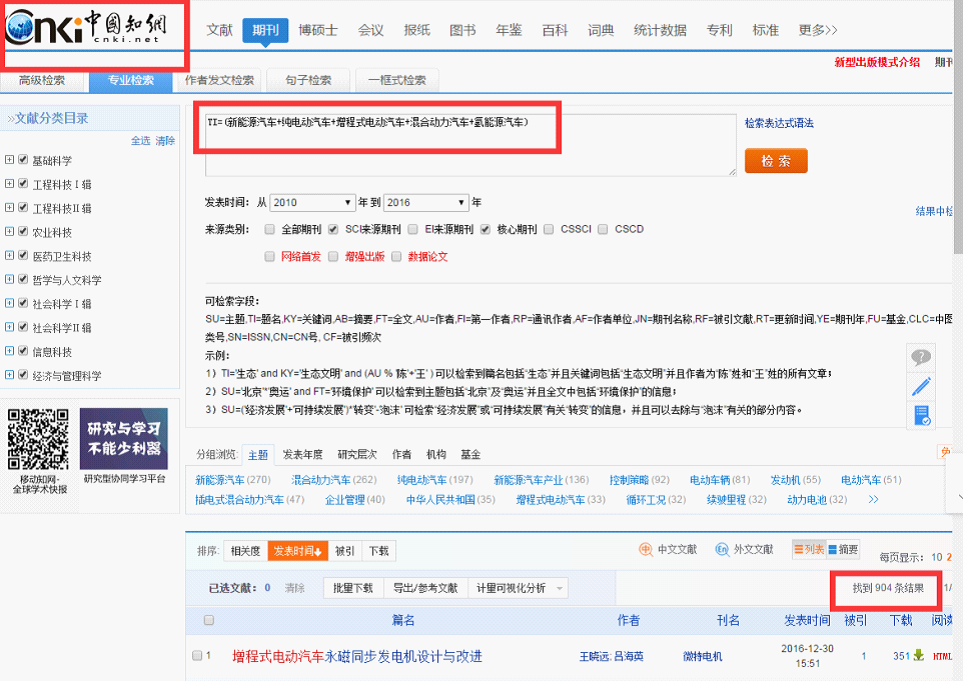Open the 中文文献 (Chinese literature) filter icon
This screenshot has height=684, width=967.
click(x=646, y=549)
